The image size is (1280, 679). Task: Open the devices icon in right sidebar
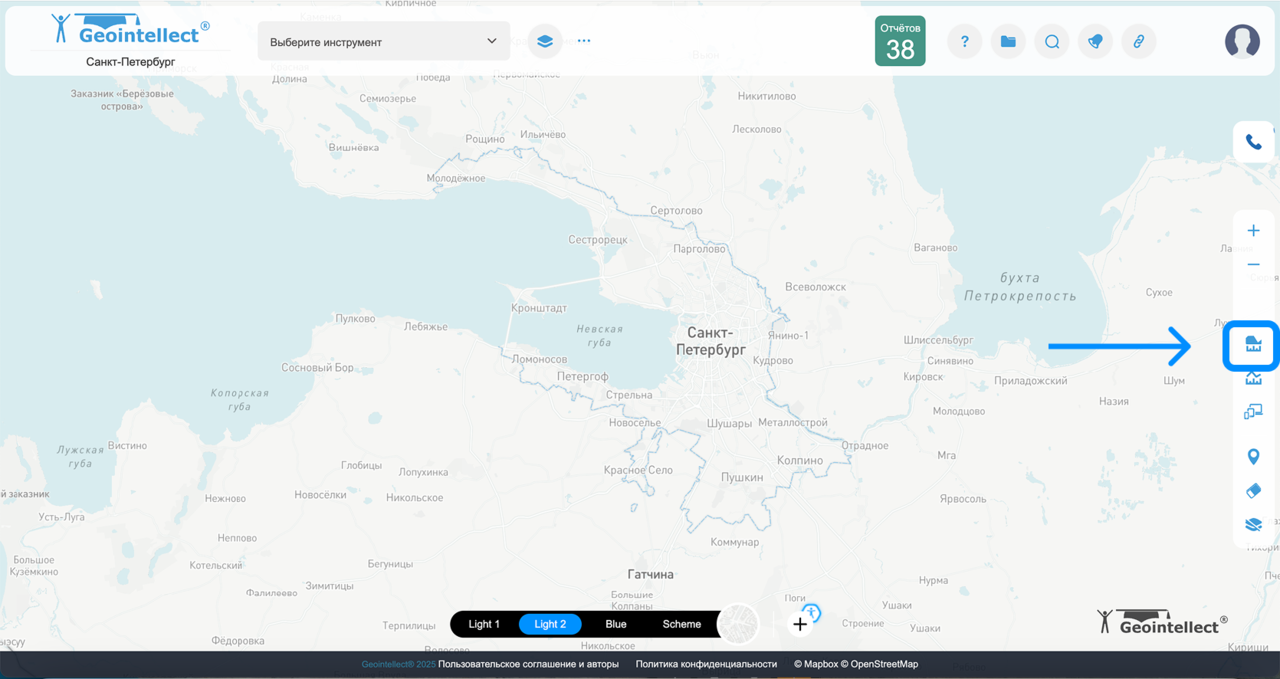click(1253, 411)
